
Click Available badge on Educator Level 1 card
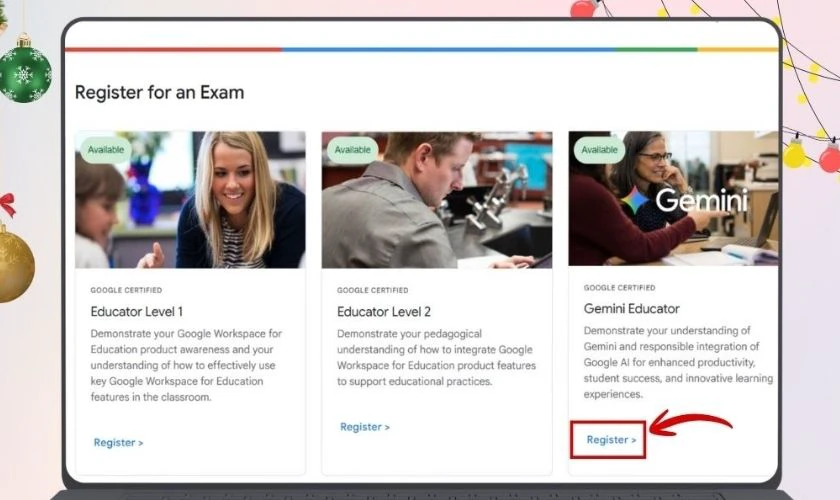pyautogui.click(x=106, y=150)
